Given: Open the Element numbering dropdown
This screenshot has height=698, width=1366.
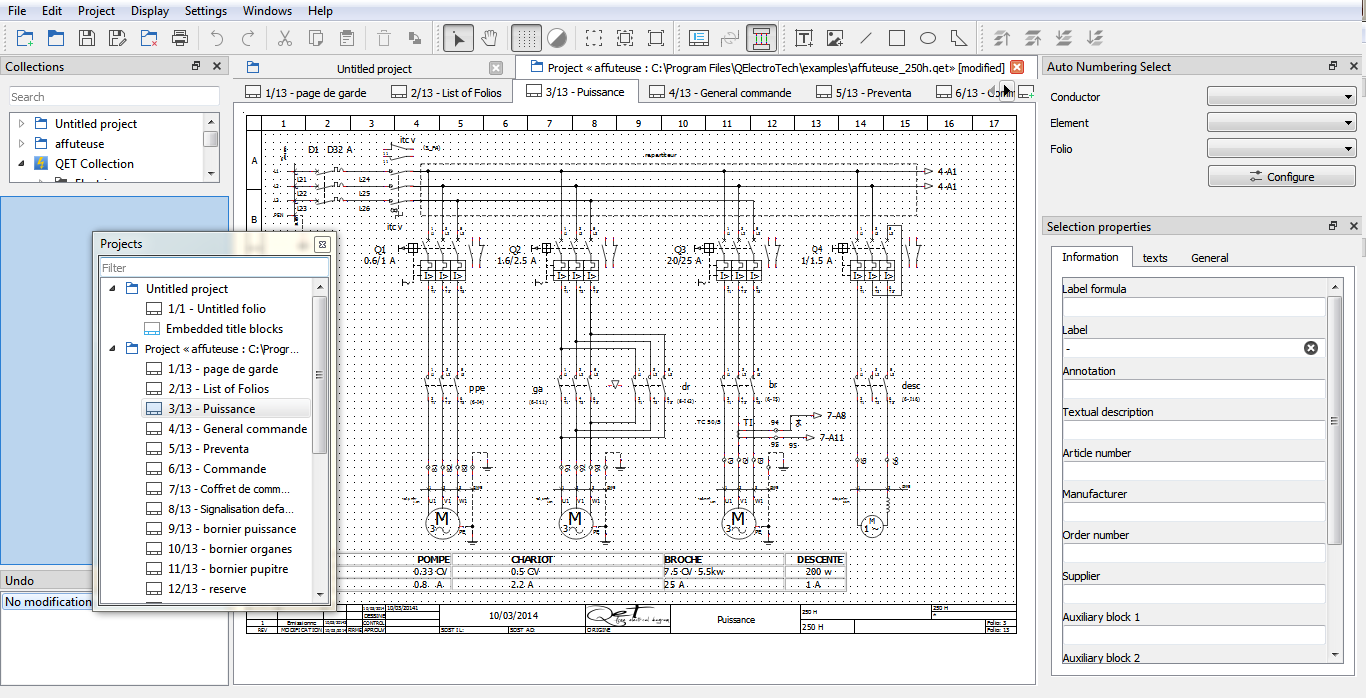Looking at the screenshot, I should [x=1282, y=123].
